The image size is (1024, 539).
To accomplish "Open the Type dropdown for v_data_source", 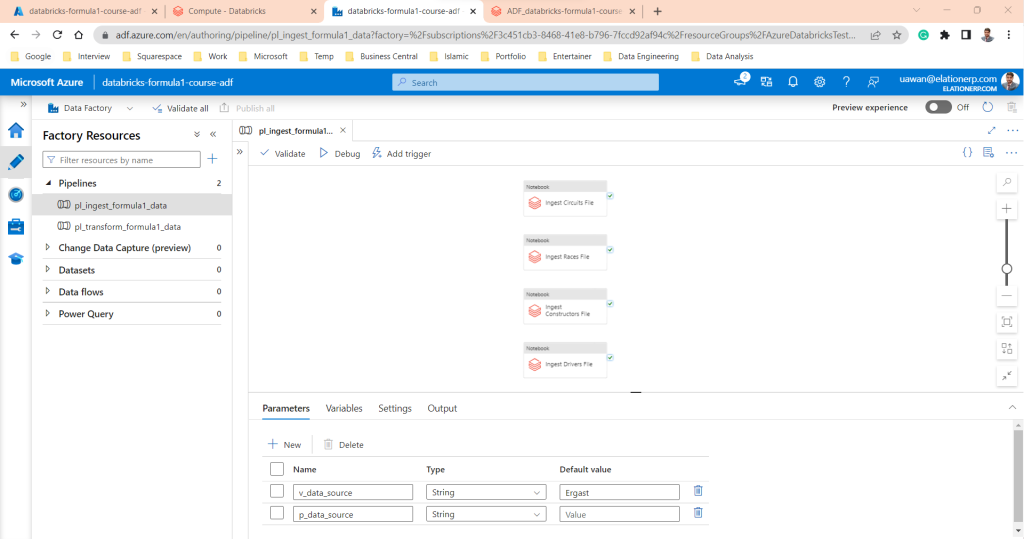I will 486,492.
